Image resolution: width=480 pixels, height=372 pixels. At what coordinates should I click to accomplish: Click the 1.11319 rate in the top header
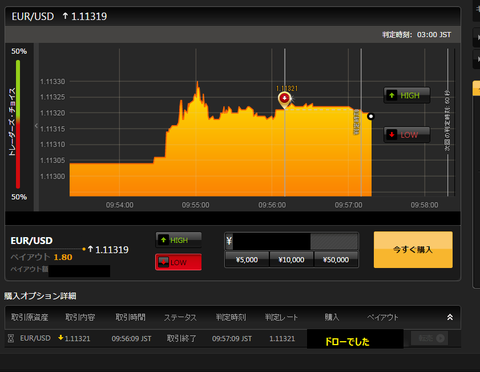(89, 16)
